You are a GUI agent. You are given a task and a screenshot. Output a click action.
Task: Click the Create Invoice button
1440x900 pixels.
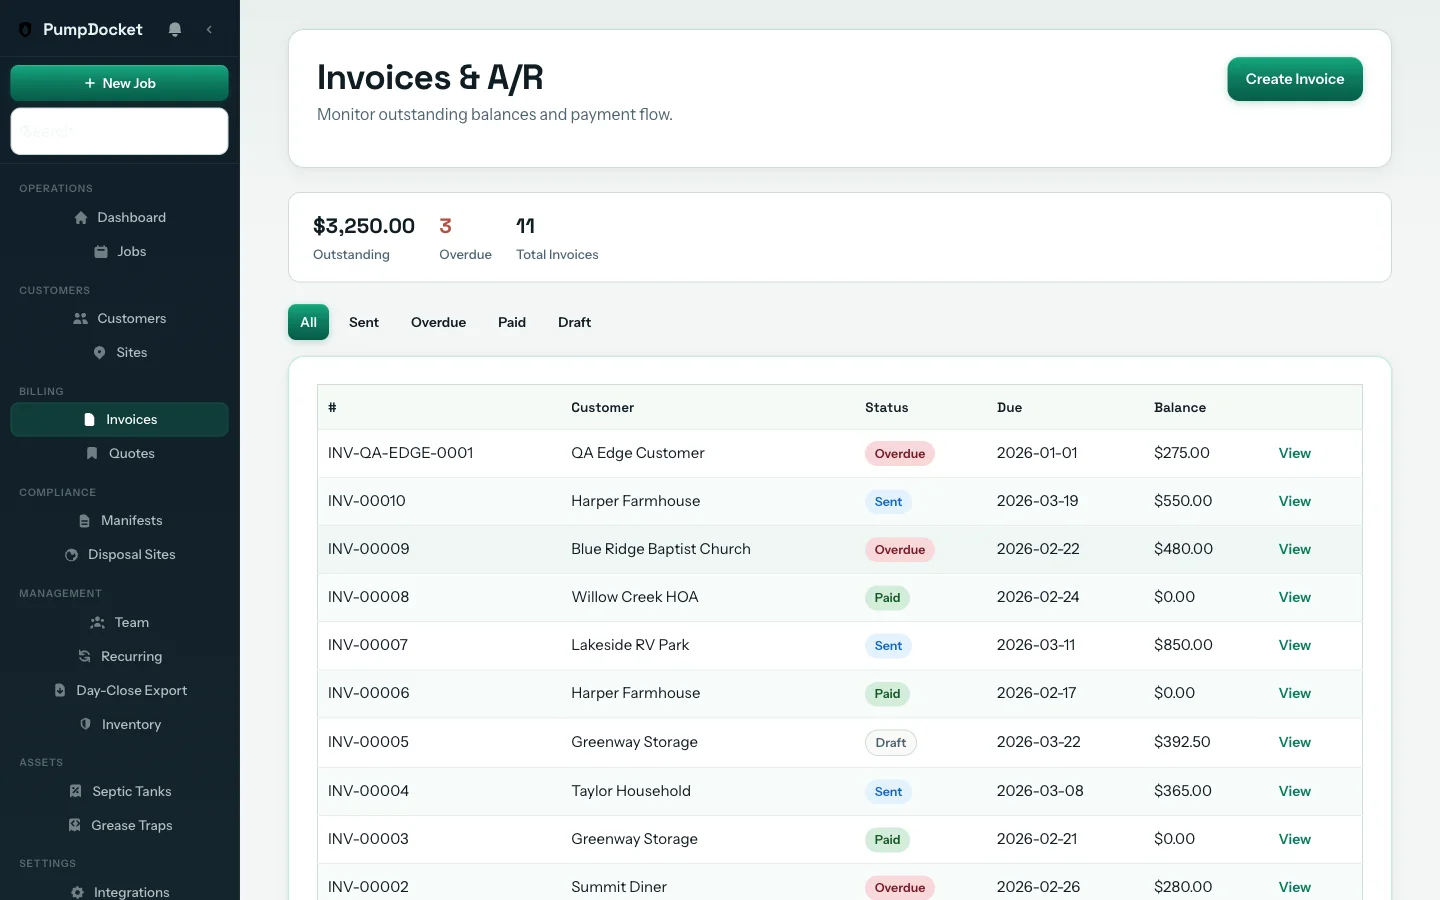(x=1294, y=79)
